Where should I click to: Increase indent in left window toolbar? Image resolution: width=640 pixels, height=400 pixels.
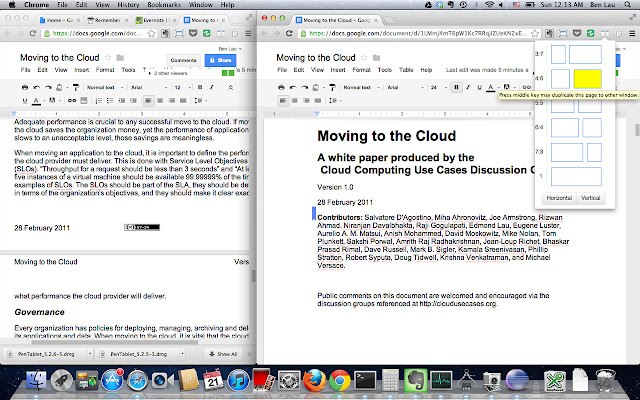[133, 100]
